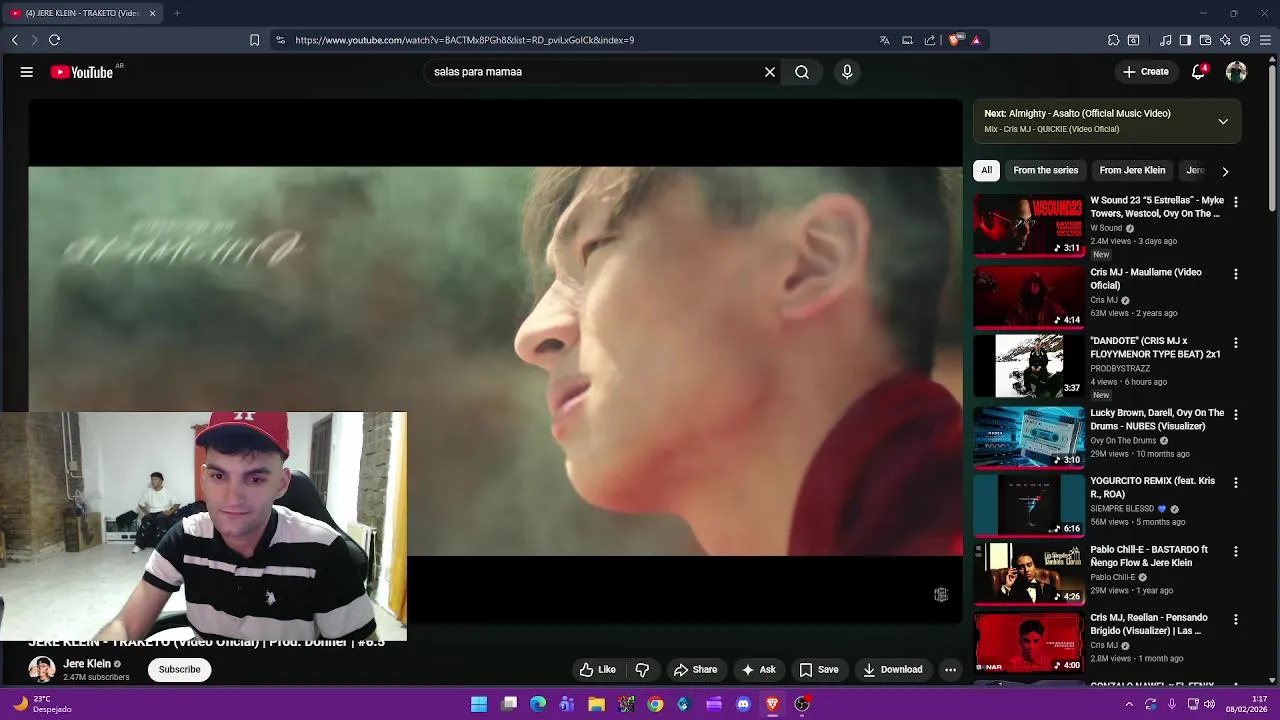Save the video to a playlist
The image size is (1280, 720).
819,670
